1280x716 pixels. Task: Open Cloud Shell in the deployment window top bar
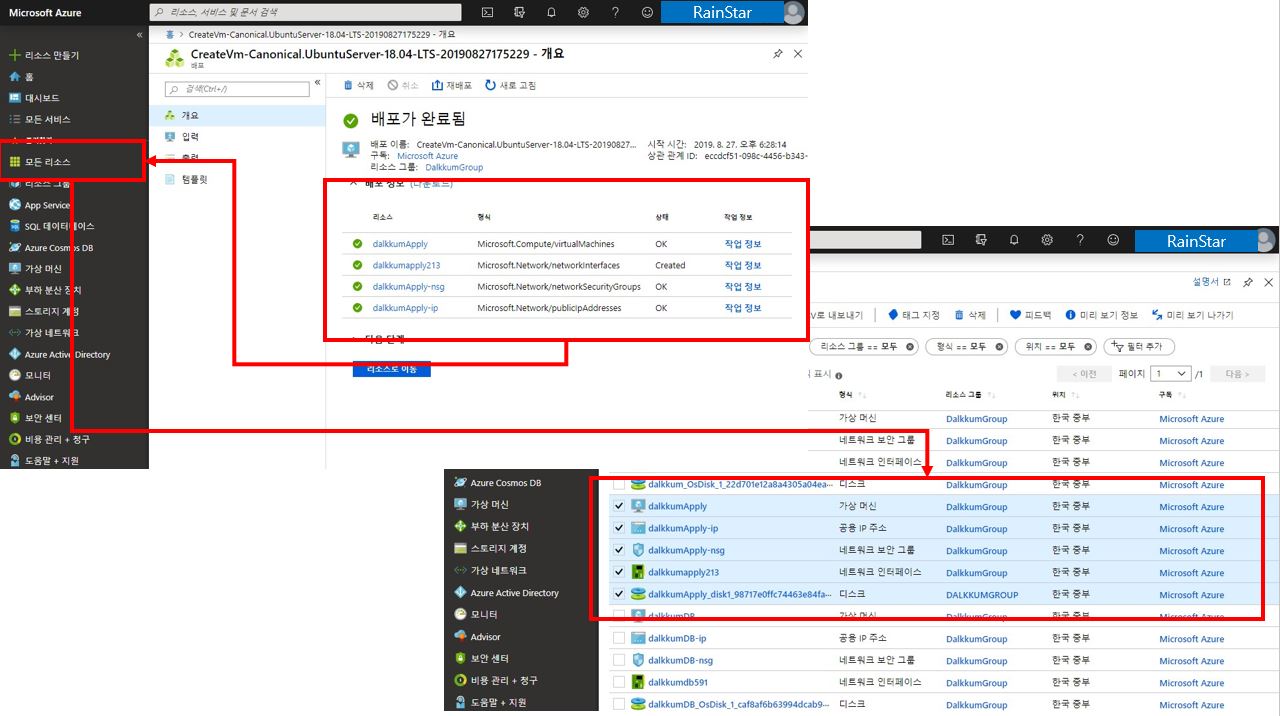(x=487, y=13)
